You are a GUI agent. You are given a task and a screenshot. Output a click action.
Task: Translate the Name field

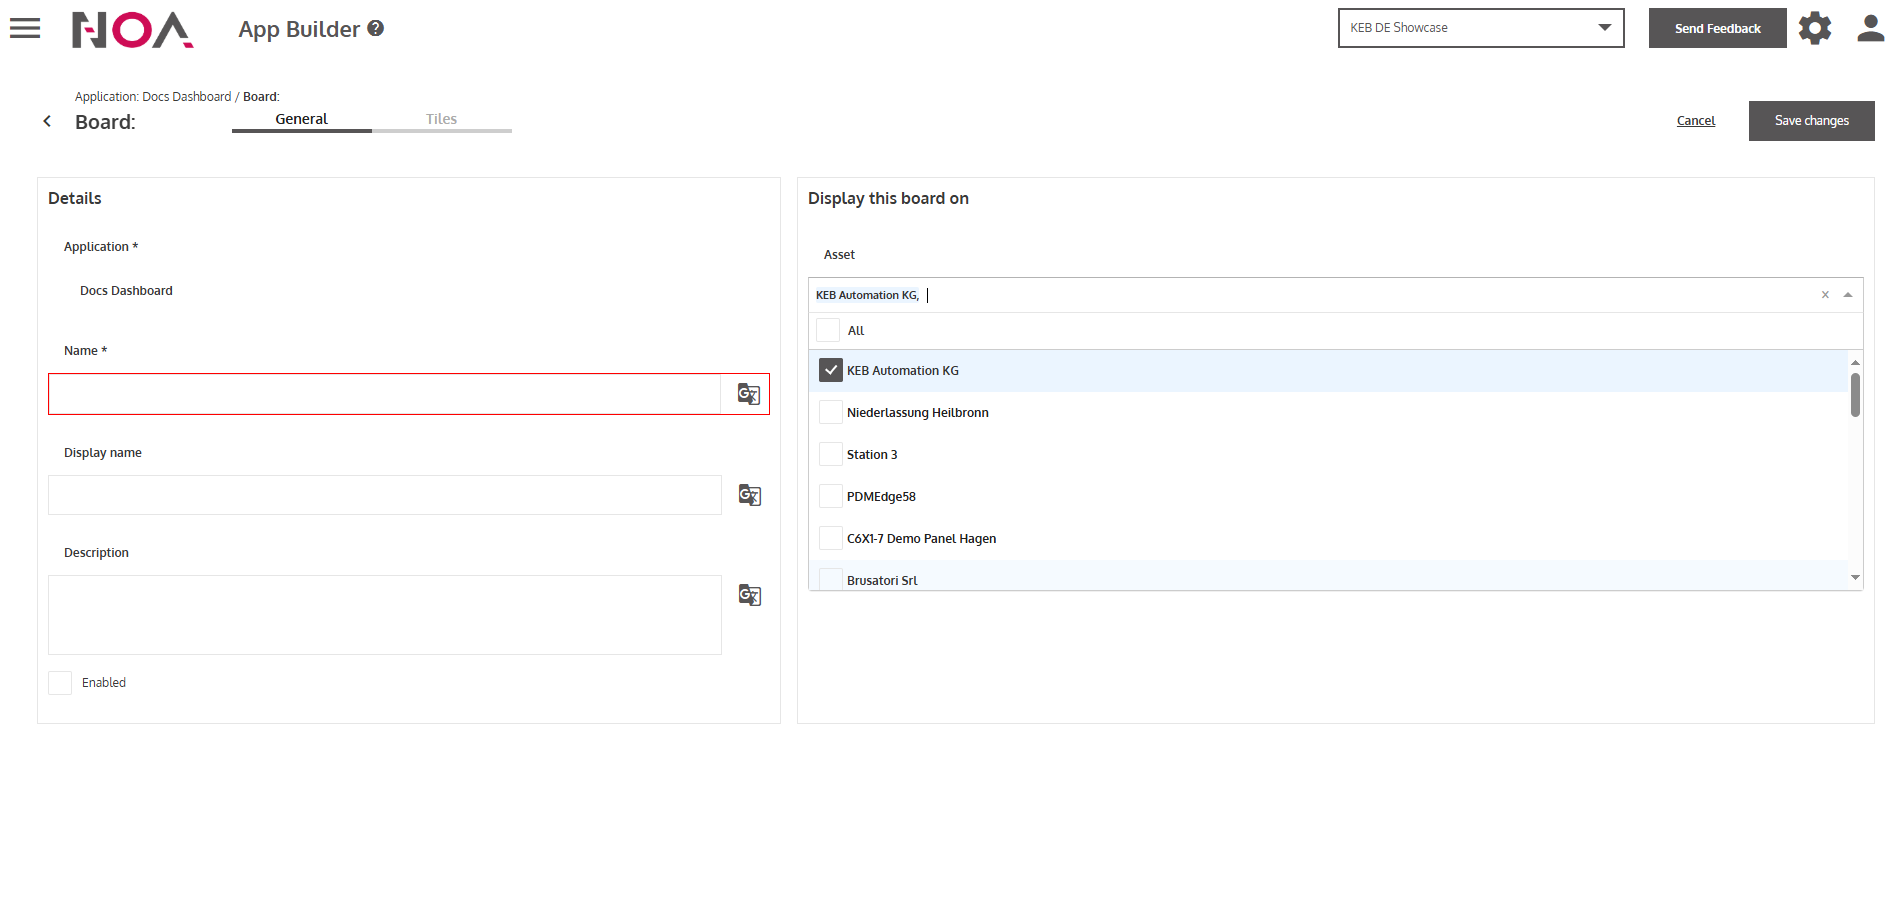(x=748, y=394)
